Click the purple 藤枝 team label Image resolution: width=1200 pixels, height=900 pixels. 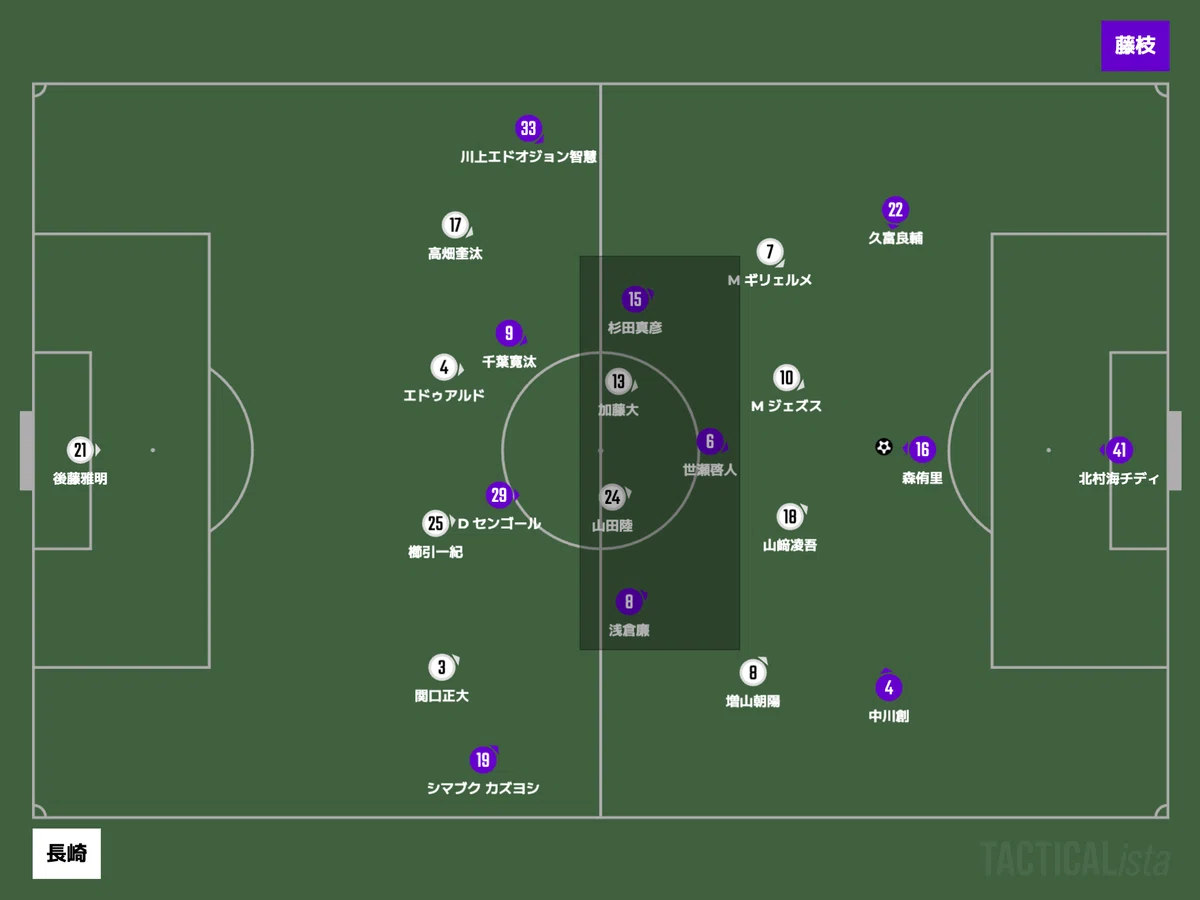click(1135, 46)
